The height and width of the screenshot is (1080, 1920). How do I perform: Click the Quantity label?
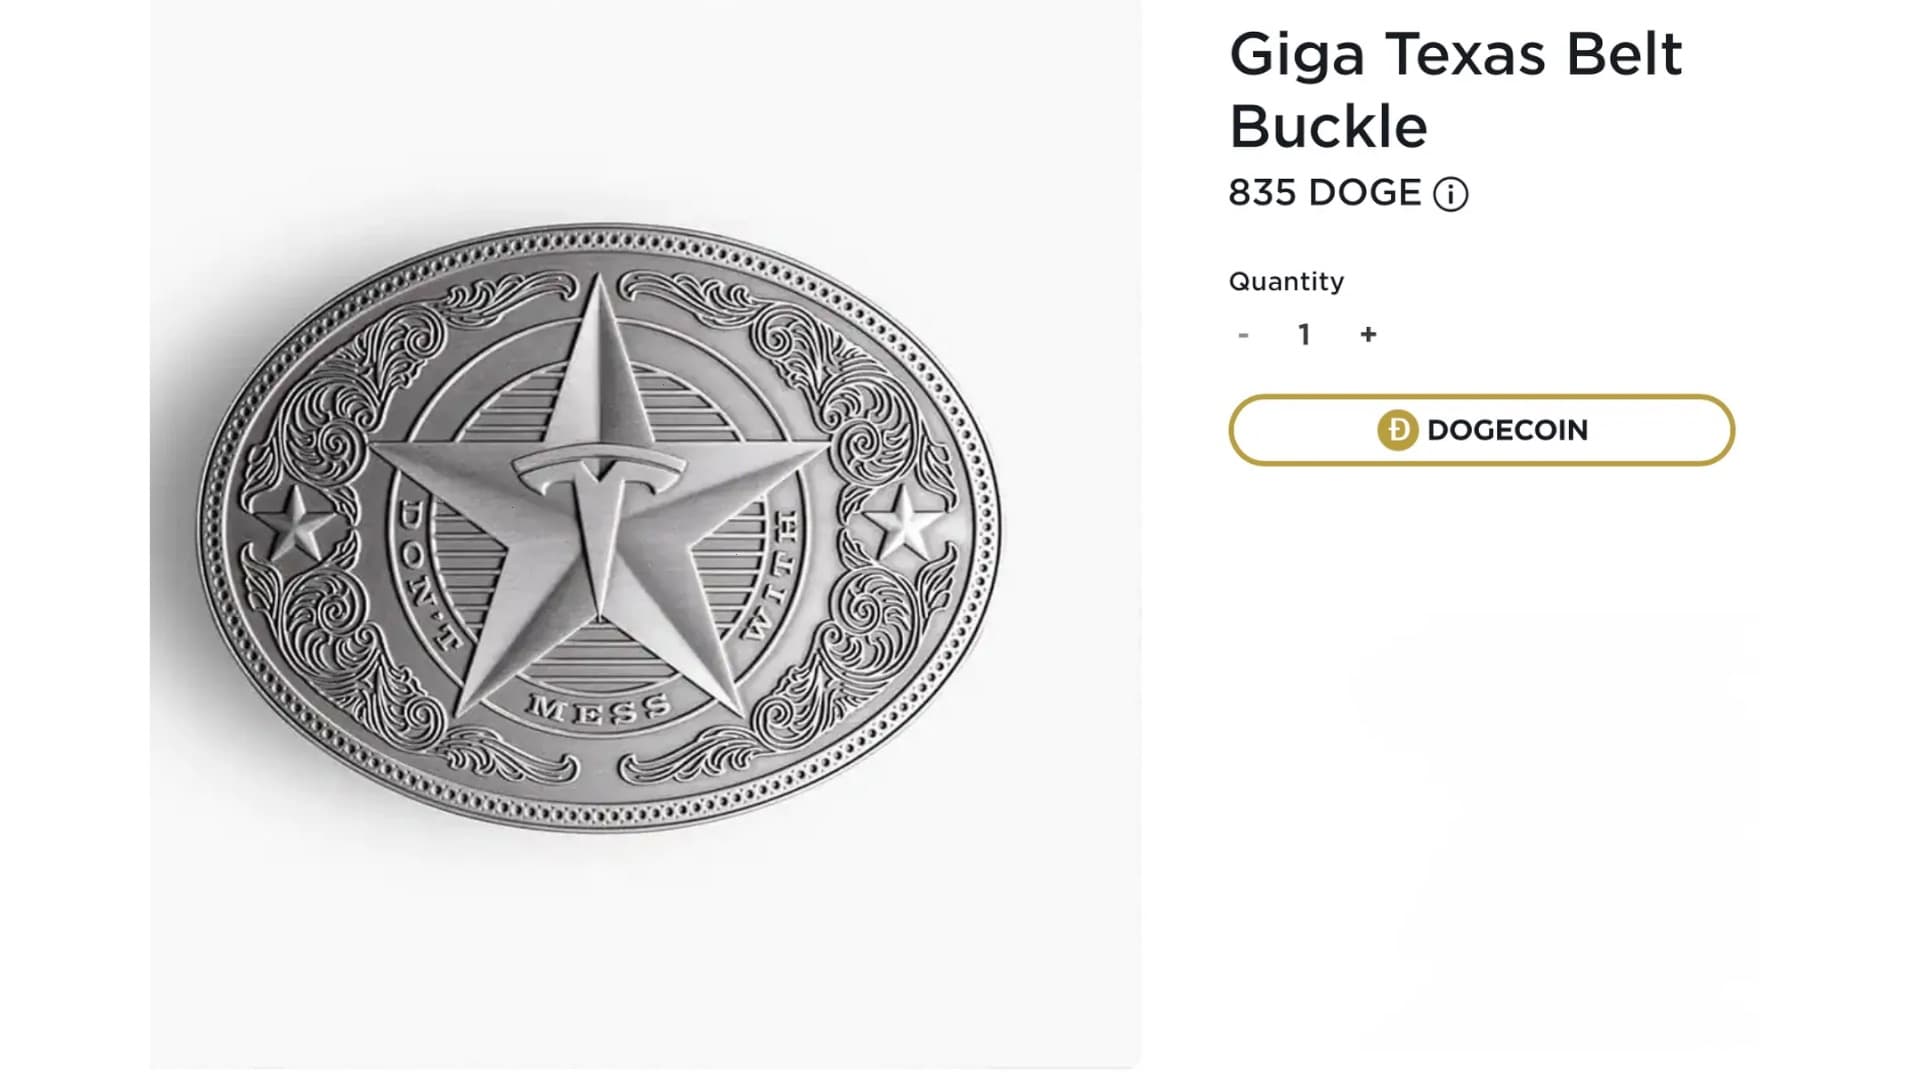[1286, 282]
